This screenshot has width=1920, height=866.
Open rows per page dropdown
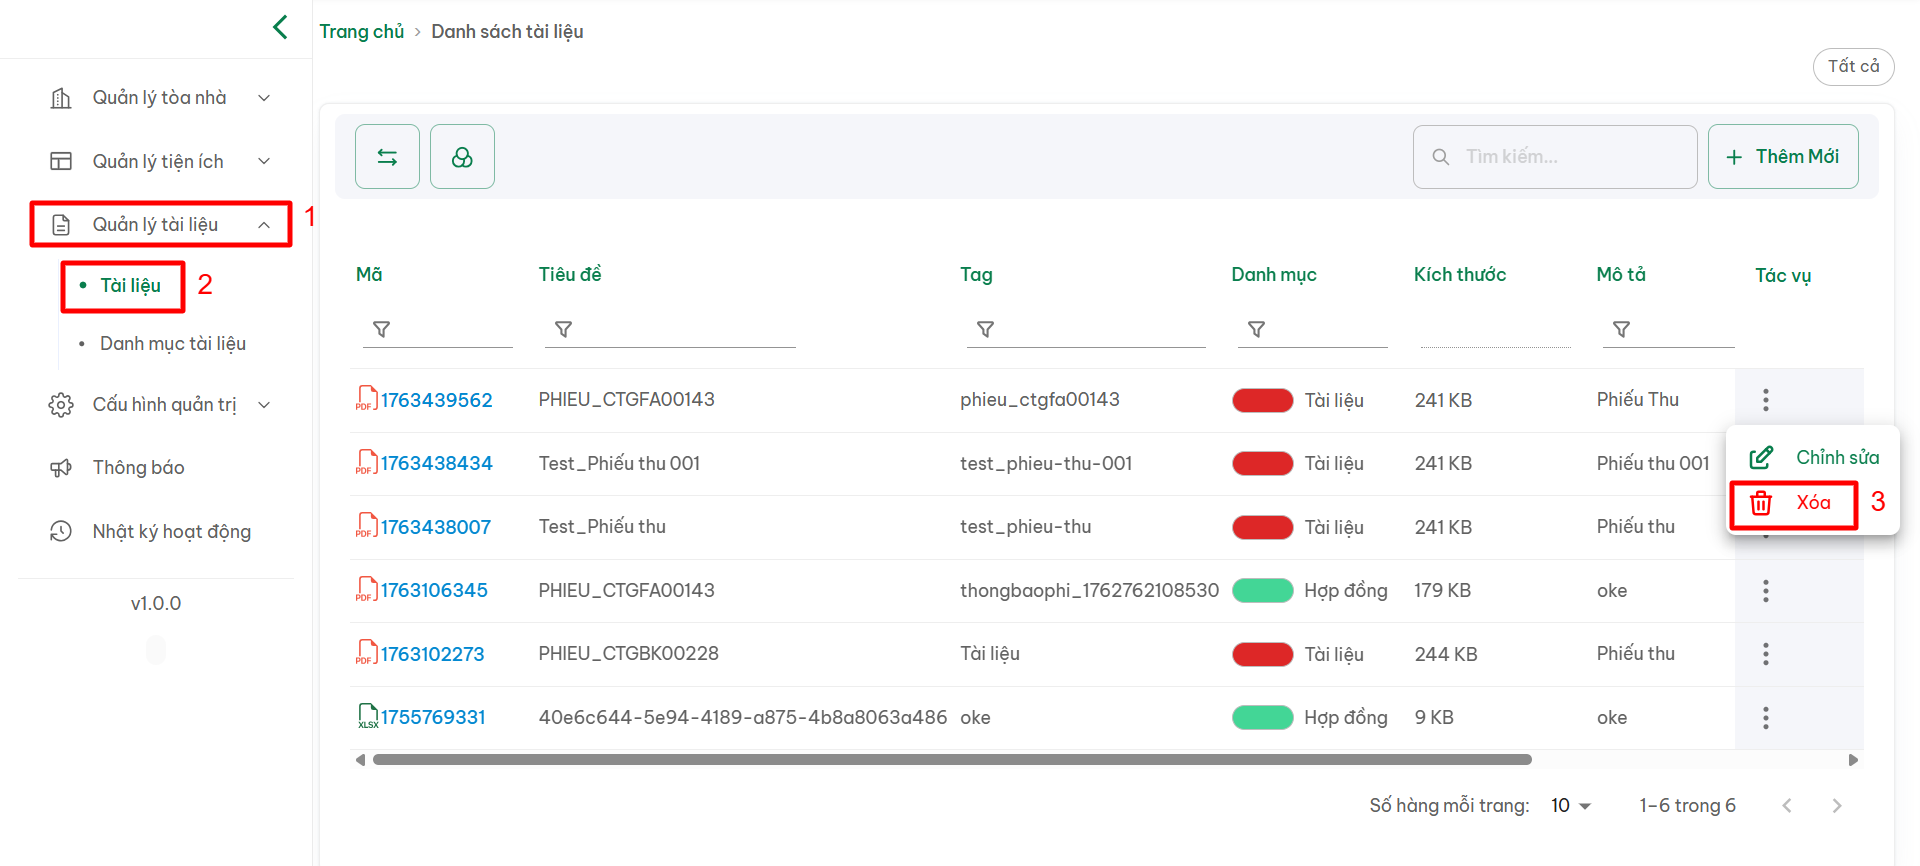[x=1570, y=806]
